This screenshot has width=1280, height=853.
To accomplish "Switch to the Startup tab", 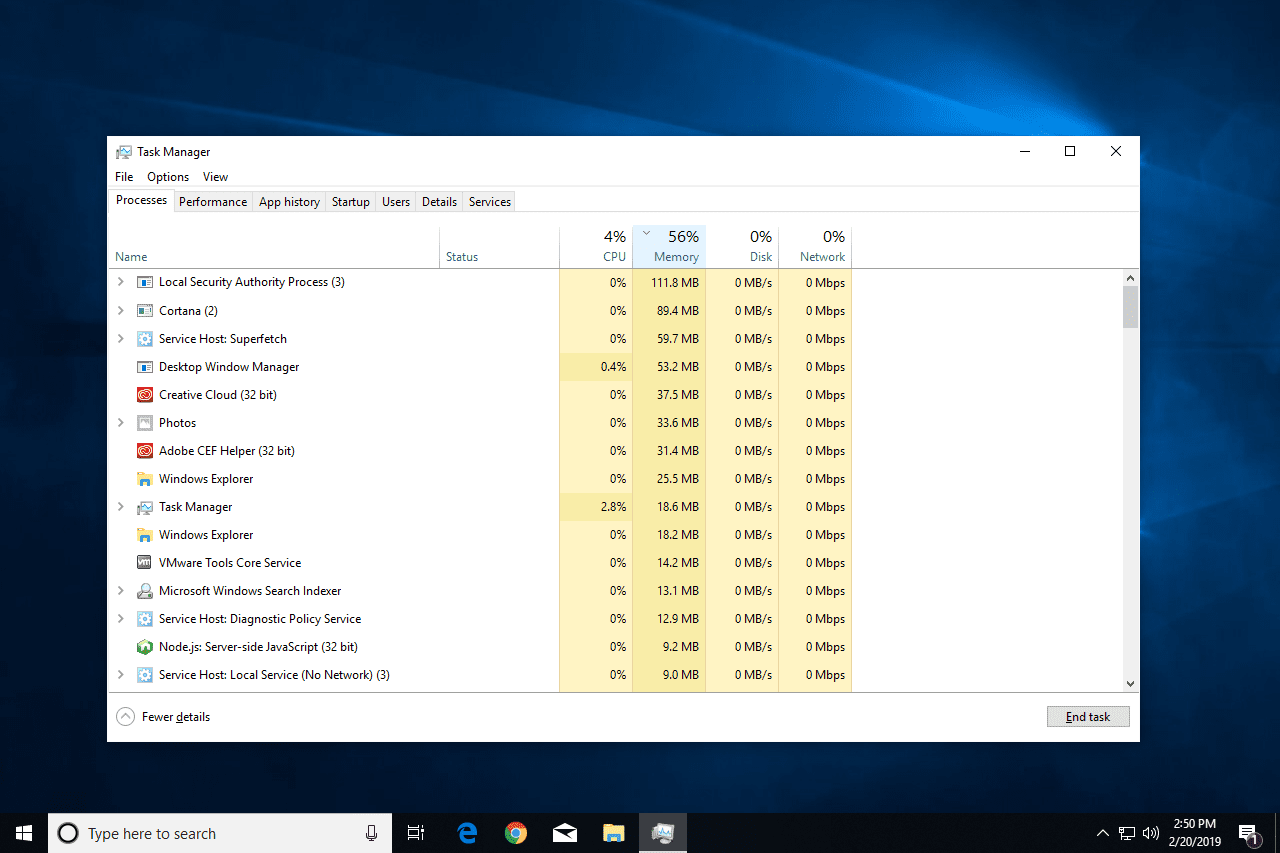I will coord(351,201).
